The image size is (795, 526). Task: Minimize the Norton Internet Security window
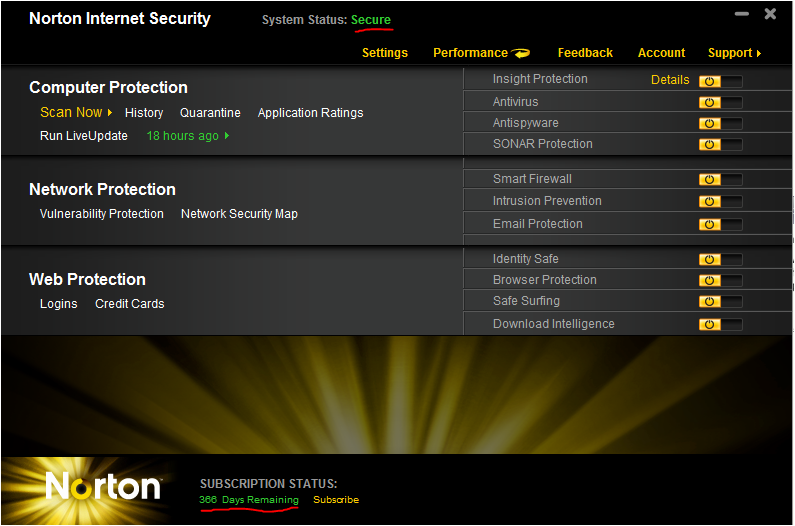coord(742,14)
